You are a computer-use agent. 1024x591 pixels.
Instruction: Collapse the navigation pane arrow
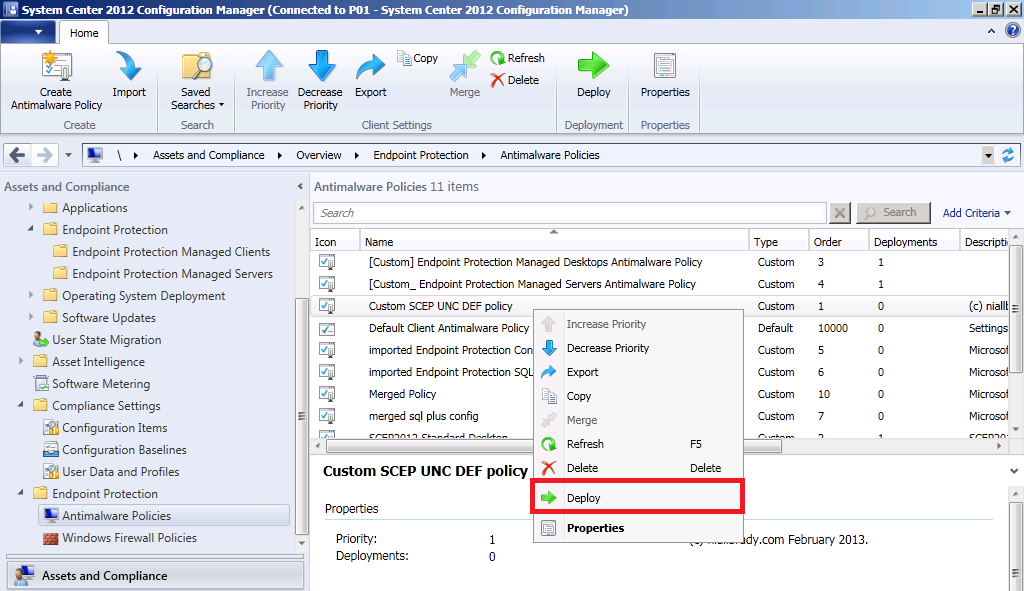pyautogui.click(x=300, y=187)
